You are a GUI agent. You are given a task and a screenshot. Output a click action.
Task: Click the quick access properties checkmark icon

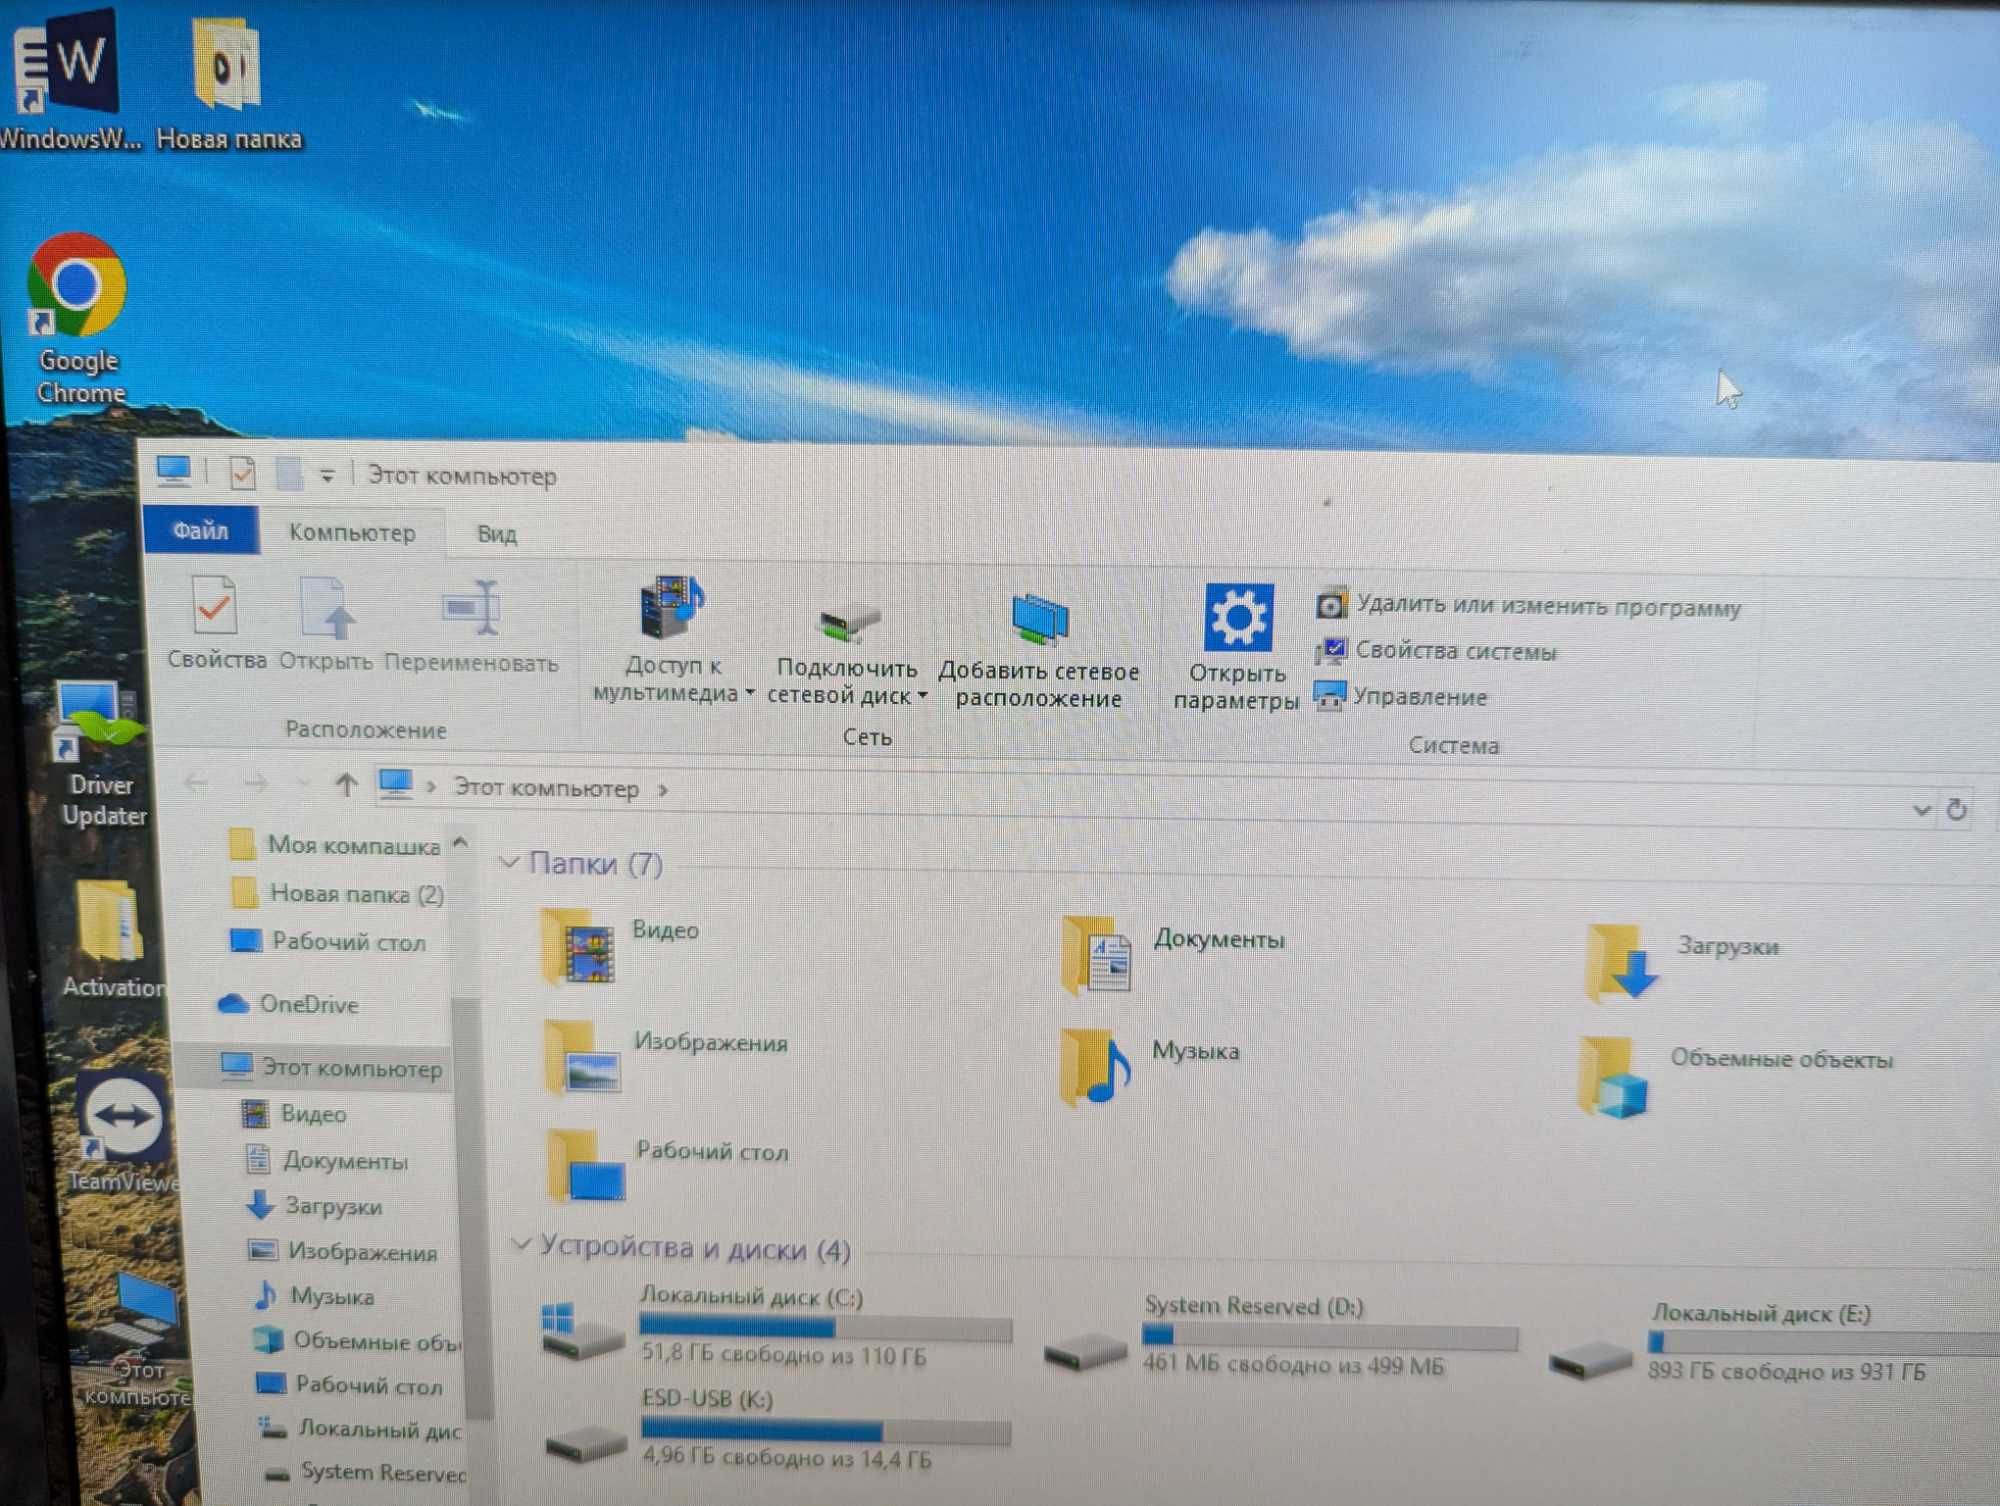242,472
